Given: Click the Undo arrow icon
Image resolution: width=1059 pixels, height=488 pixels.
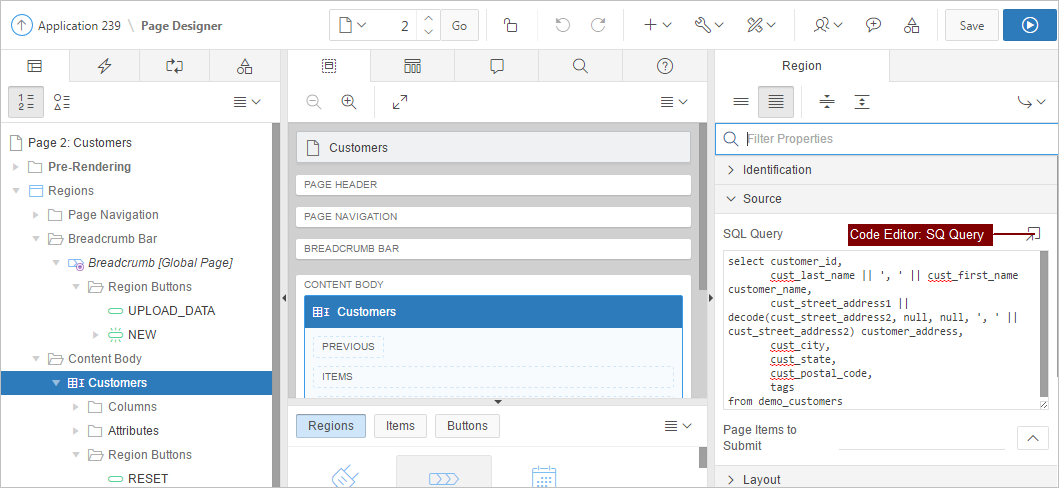Looking at the screenshot, I should (x=563, y=25).
